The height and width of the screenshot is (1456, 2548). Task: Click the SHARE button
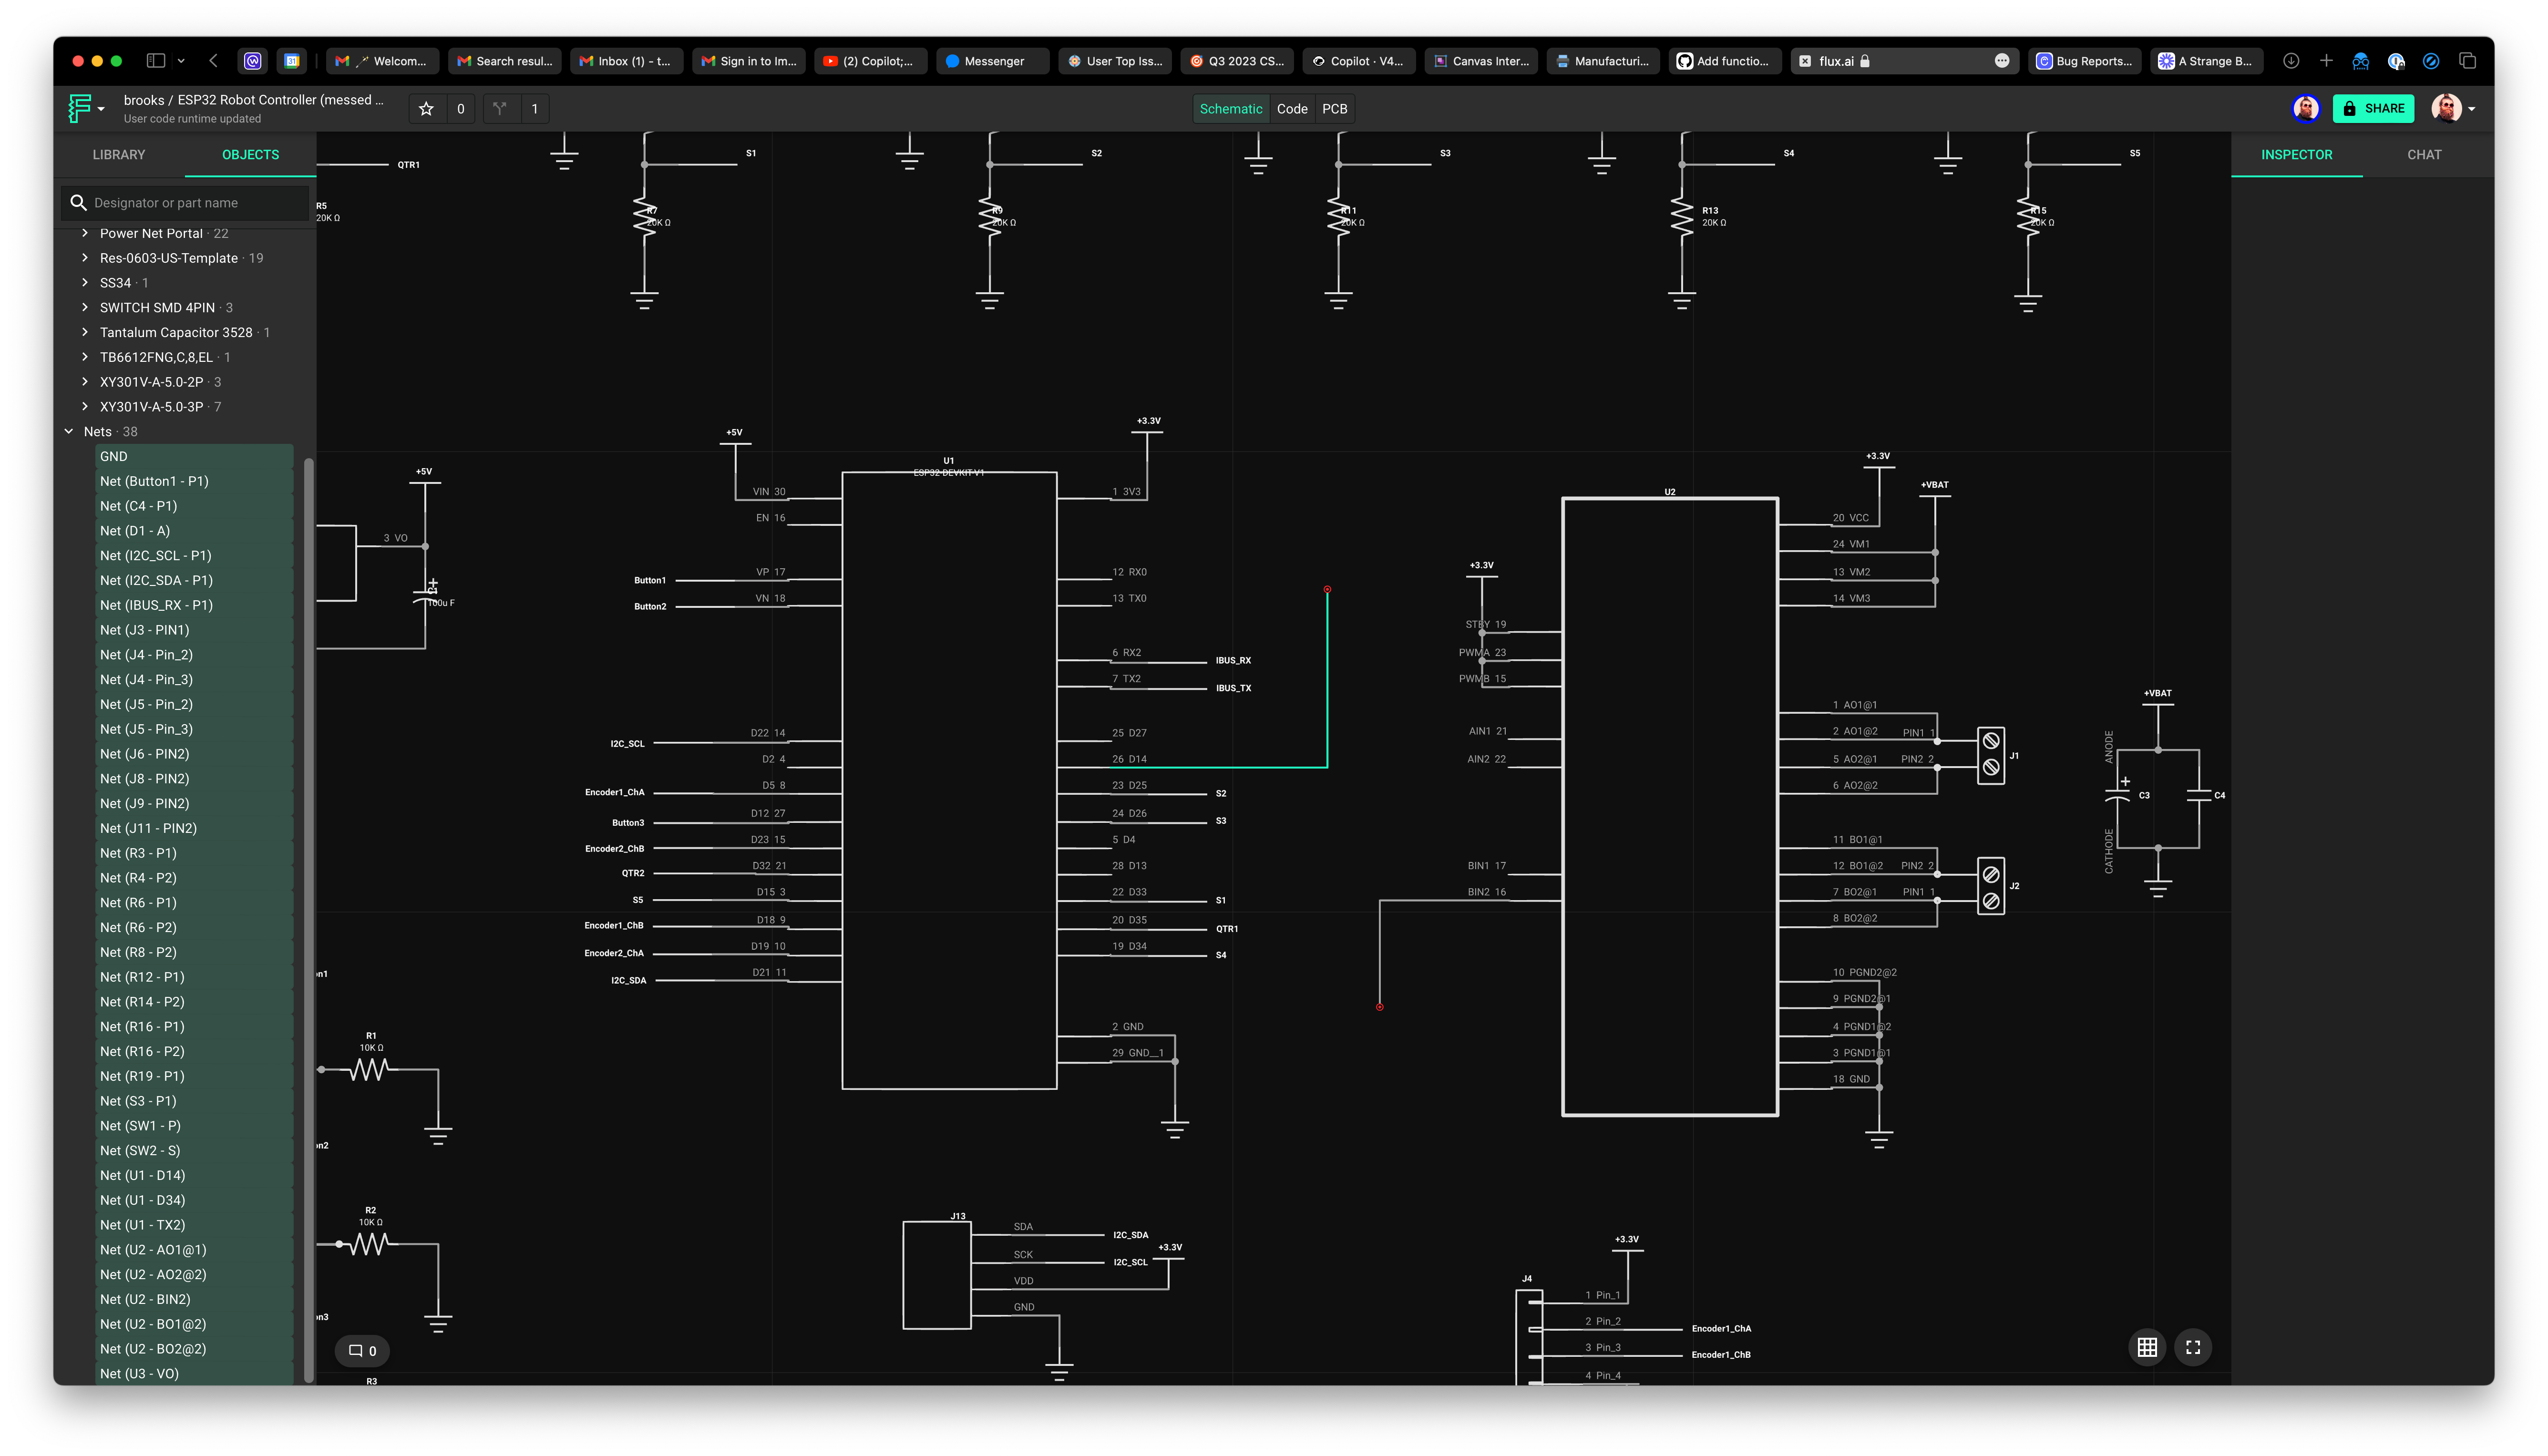2372,108
